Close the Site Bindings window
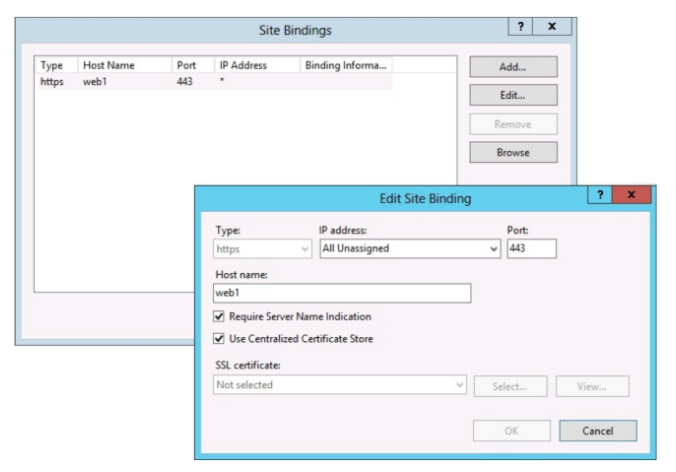The image size is (676, 472). coord(552,26)
